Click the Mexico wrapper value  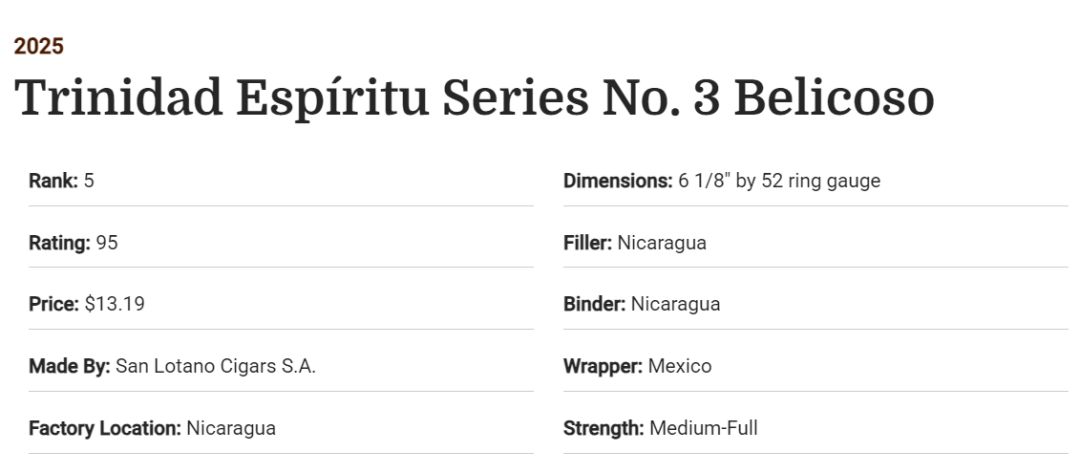(680, 366)
